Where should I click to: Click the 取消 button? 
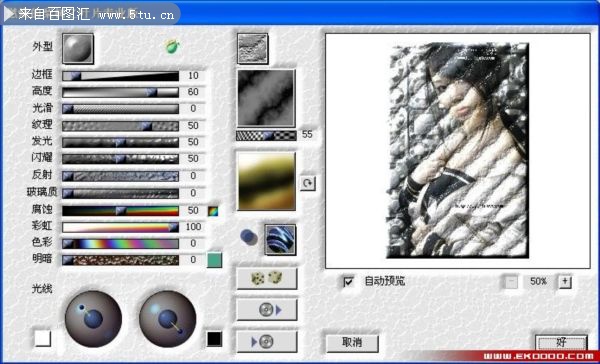pos(352,343)
